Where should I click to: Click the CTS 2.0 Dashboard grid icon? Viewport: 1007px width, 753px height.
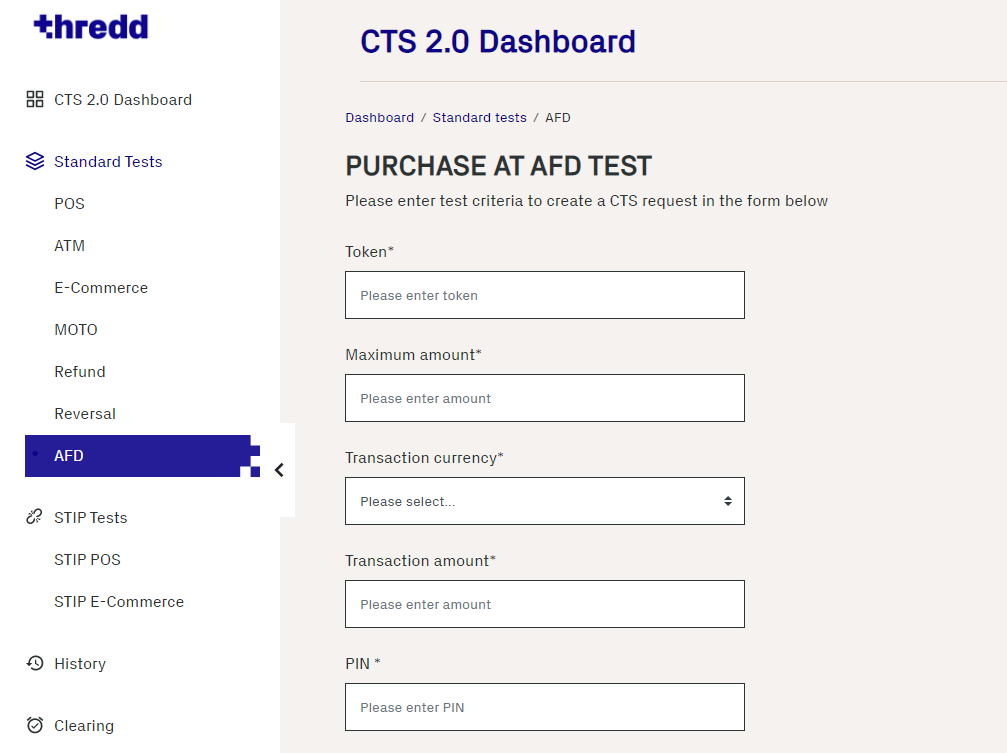click(x=35, y=99)
